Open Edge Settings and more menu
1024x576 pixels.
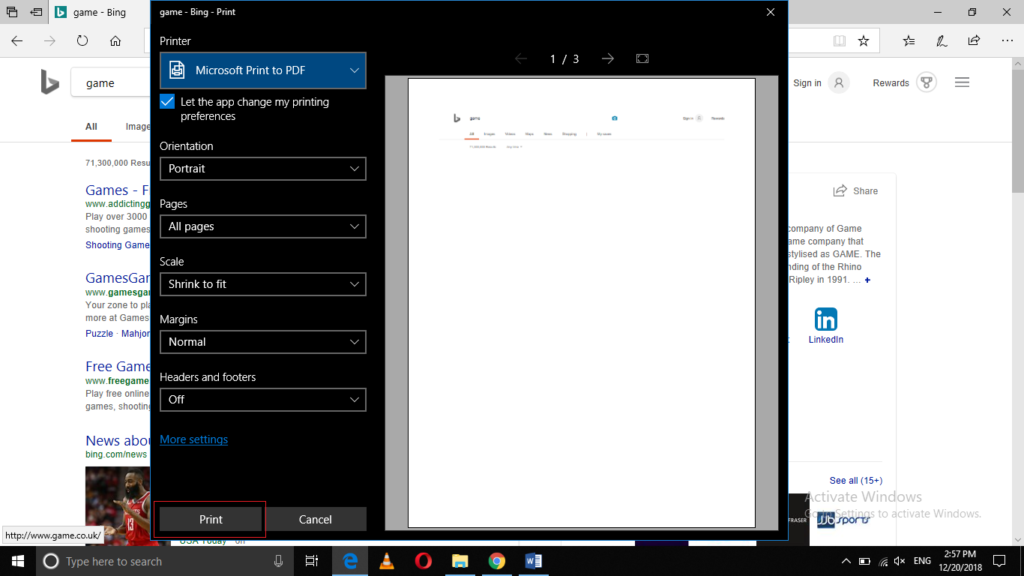coord(1007,40)
